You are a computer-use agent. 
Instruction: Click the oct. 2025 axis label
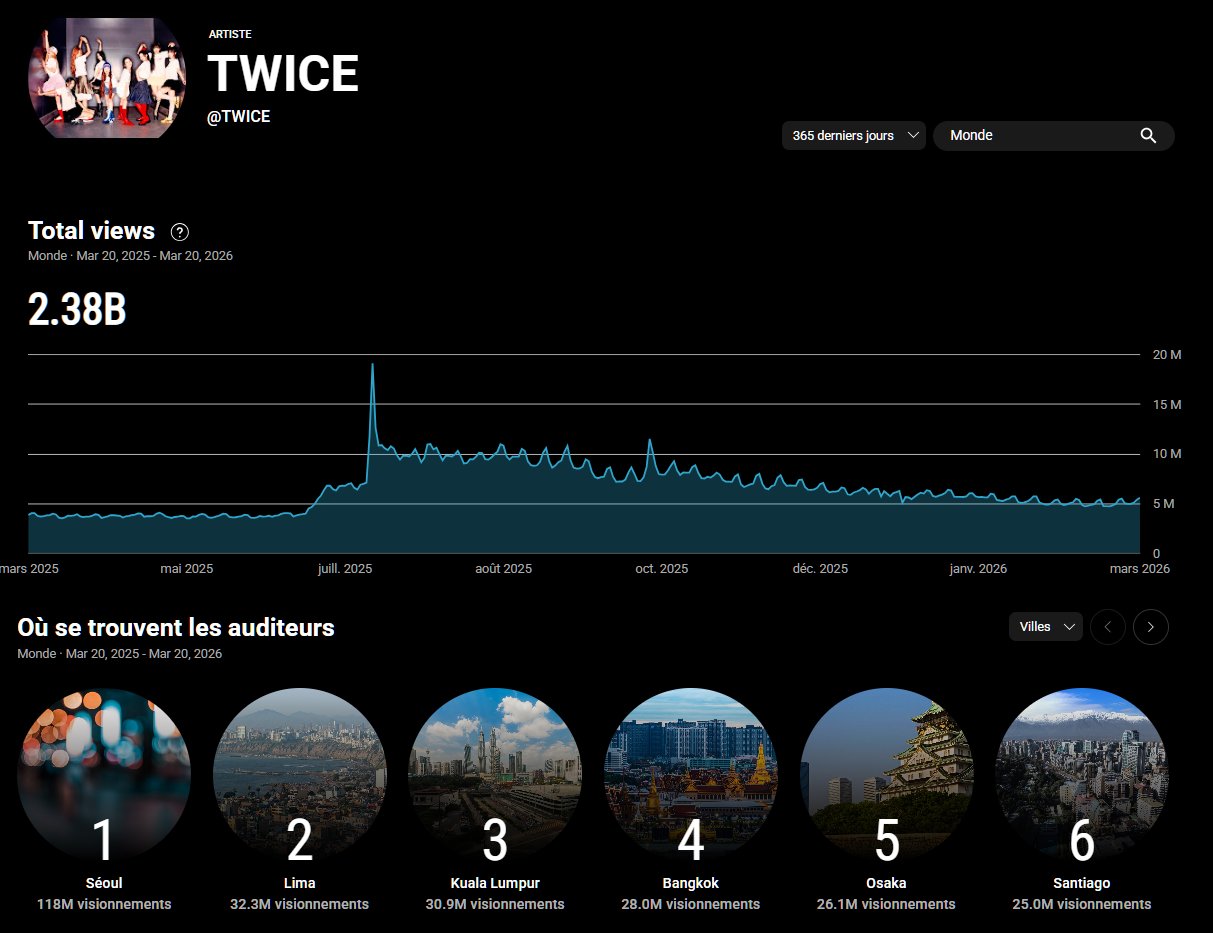[662, 568]
